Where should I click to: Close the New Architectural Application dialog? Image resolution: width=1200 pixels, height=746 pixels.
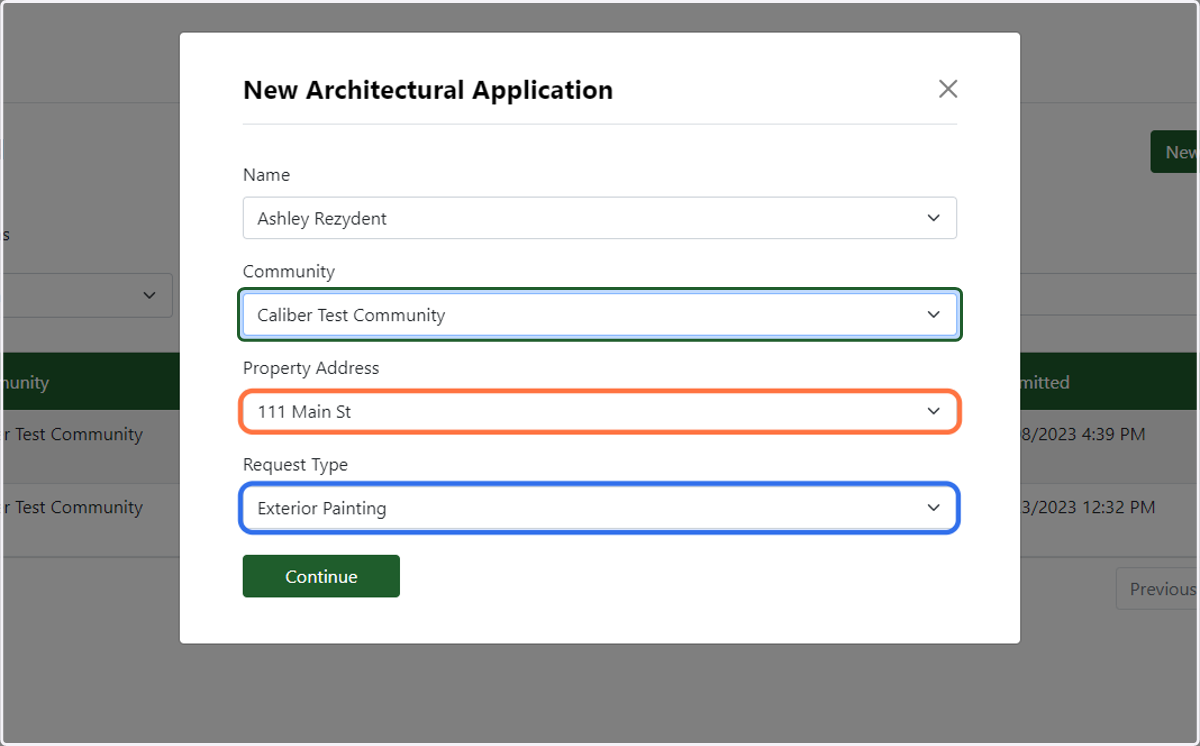coord(948,89)
